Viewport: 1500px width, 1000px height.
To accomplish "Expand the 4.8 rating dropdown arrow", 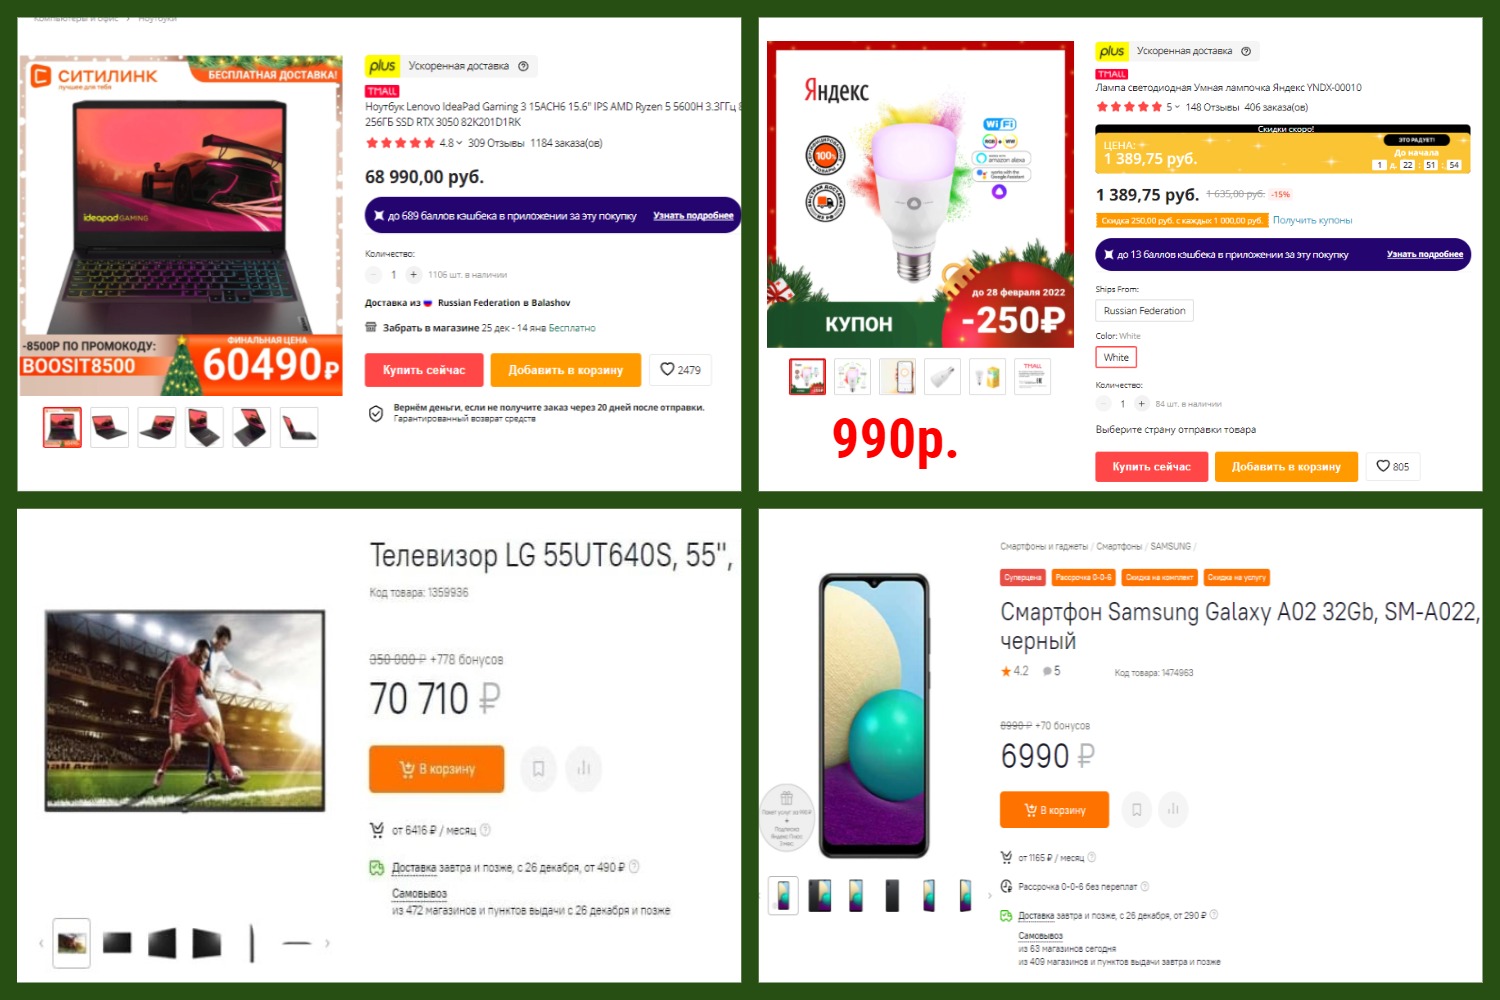I will point(459,143).
